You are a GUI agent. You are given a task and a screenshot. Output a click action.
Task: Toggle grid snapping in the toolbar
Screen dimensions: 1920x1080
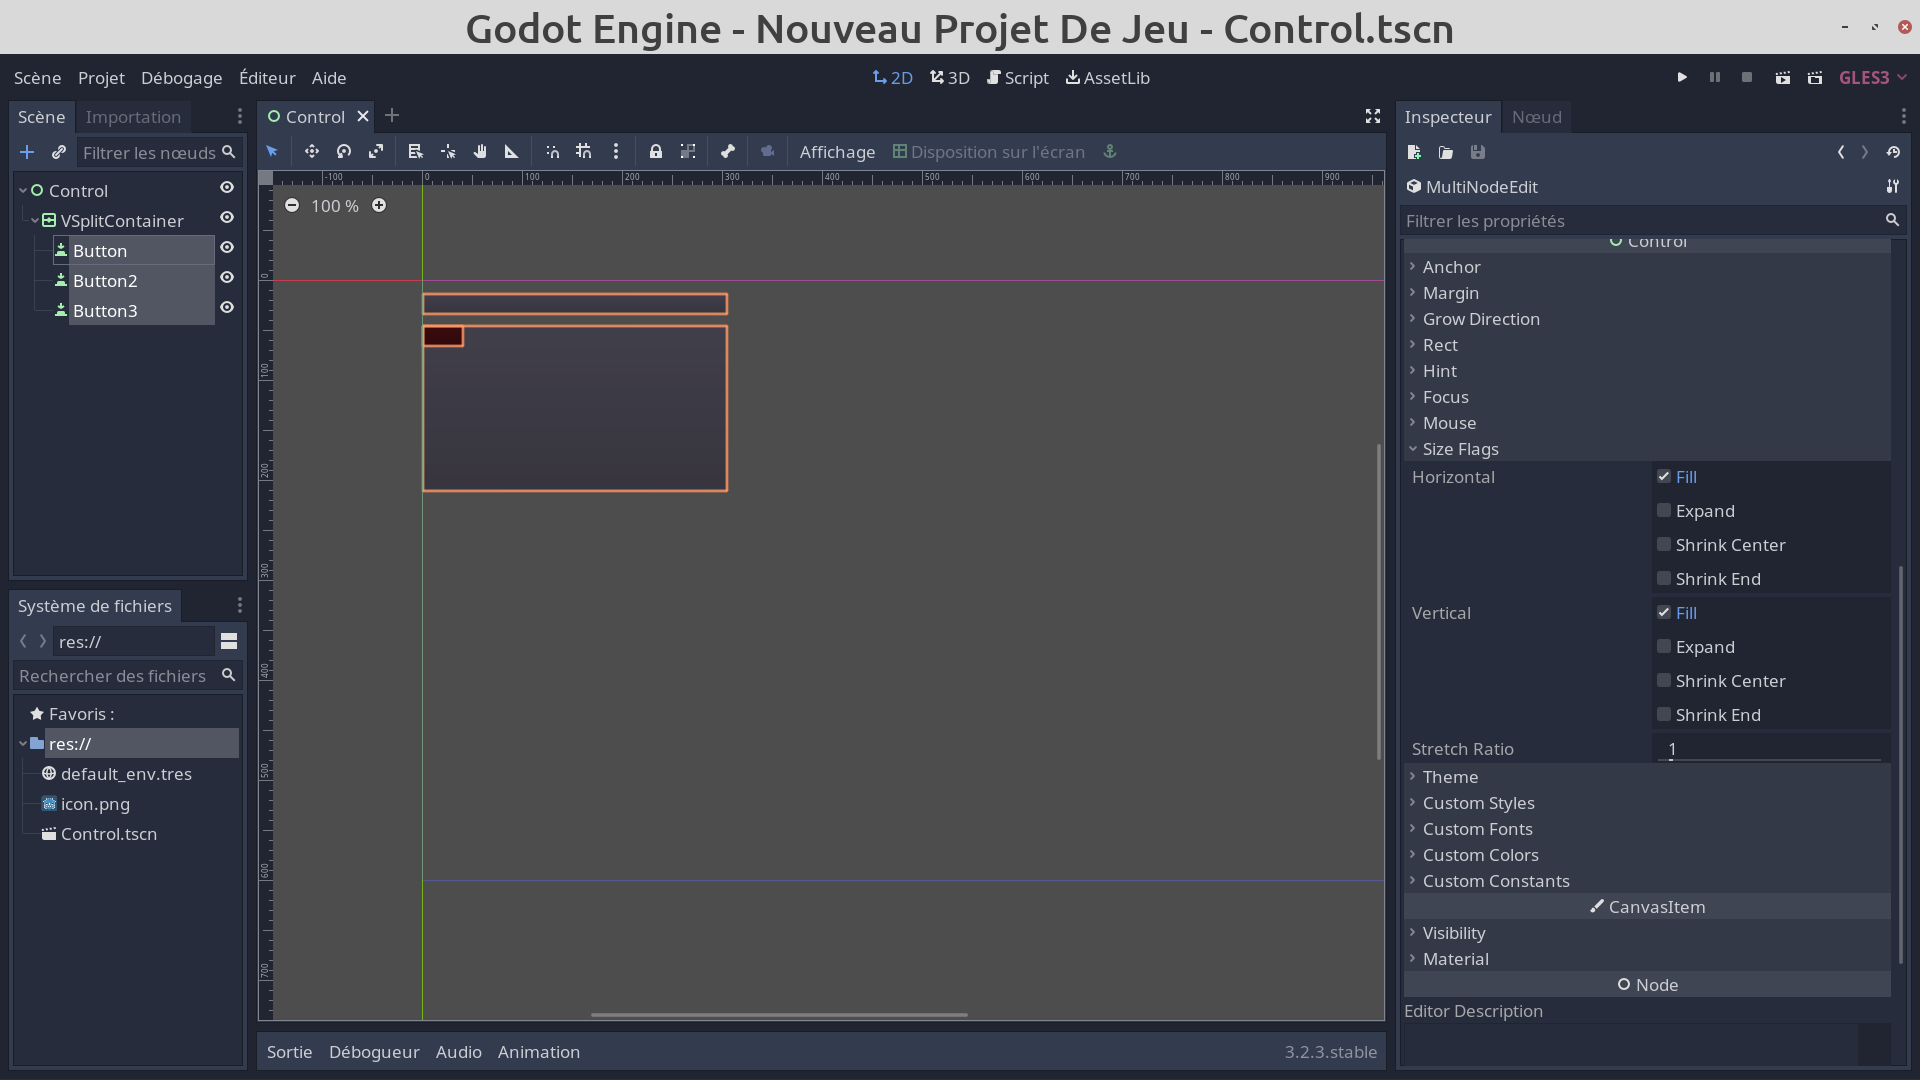pos(584,151)
